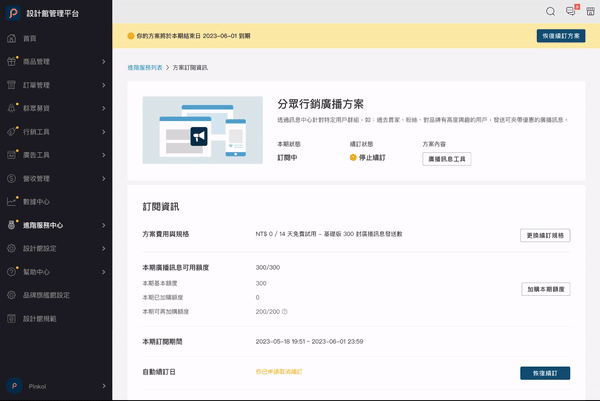Expand the 行銷工具 chevron
Image resolution: width=600 pixels, height=401 pixels.
[104, 132]
